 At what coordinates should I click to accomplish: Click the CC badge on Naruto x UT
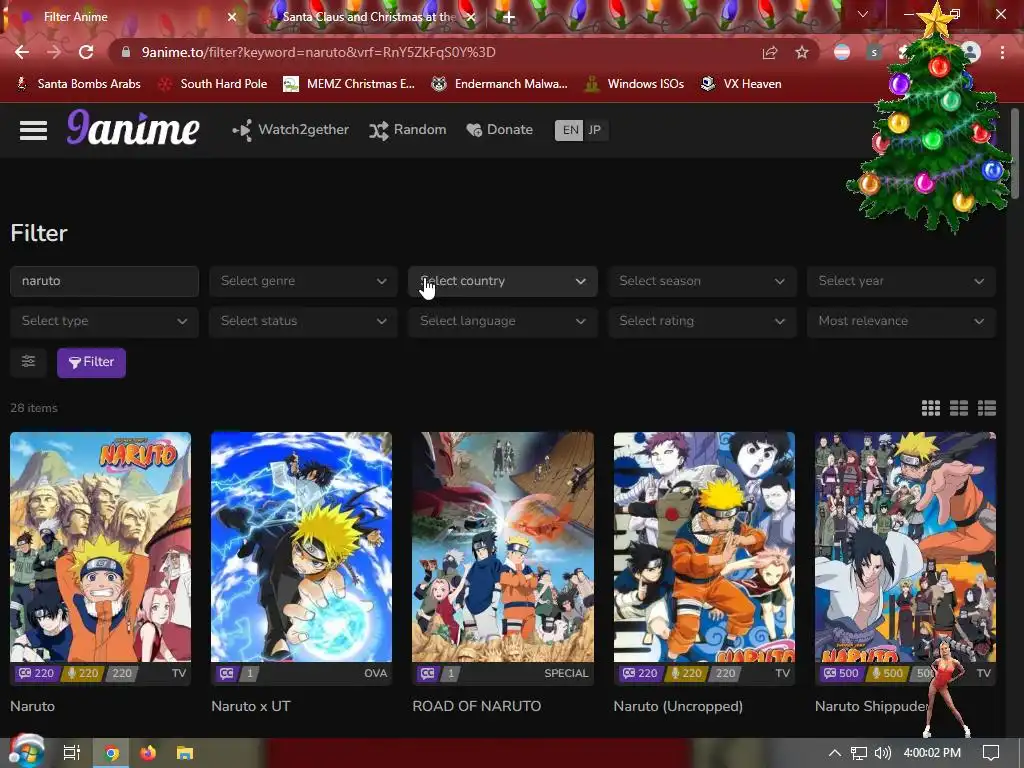click(227, 673)
